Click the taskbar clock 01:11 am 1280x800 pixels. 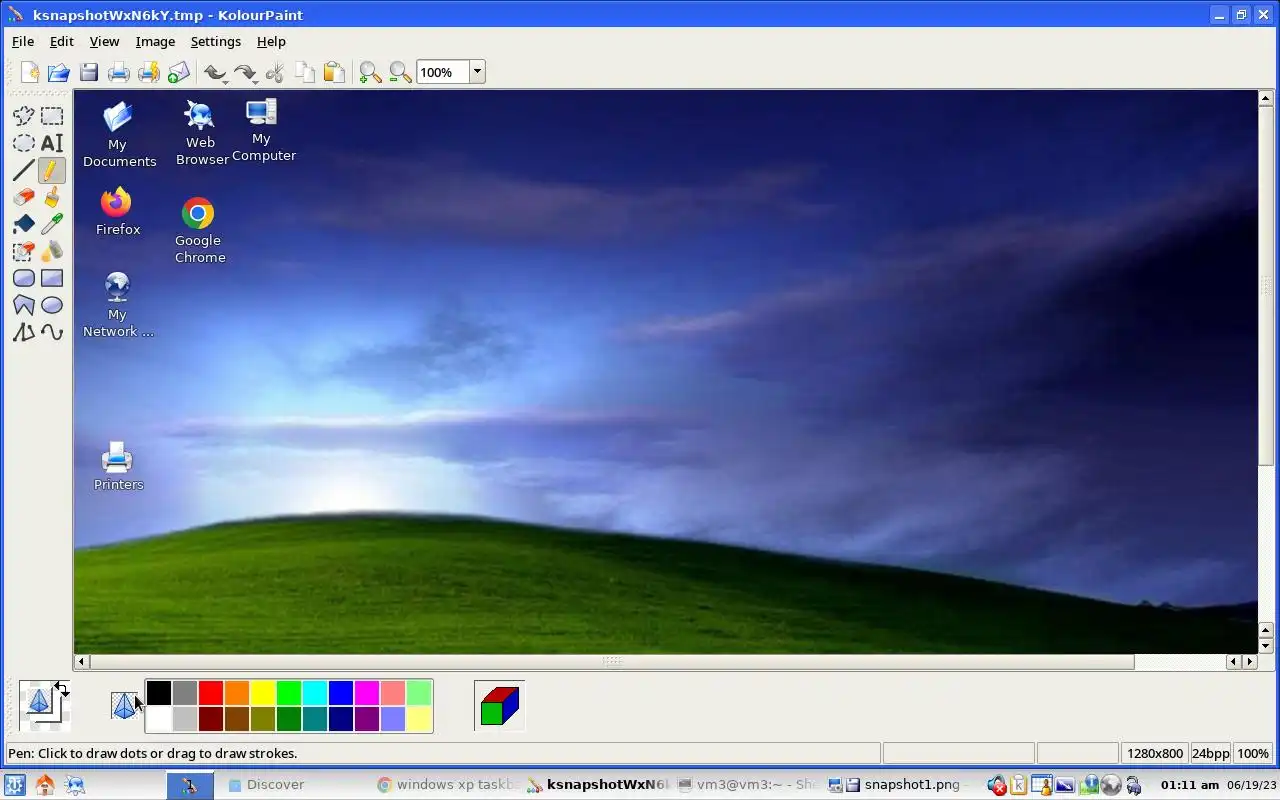click(x=1190, y=785)
